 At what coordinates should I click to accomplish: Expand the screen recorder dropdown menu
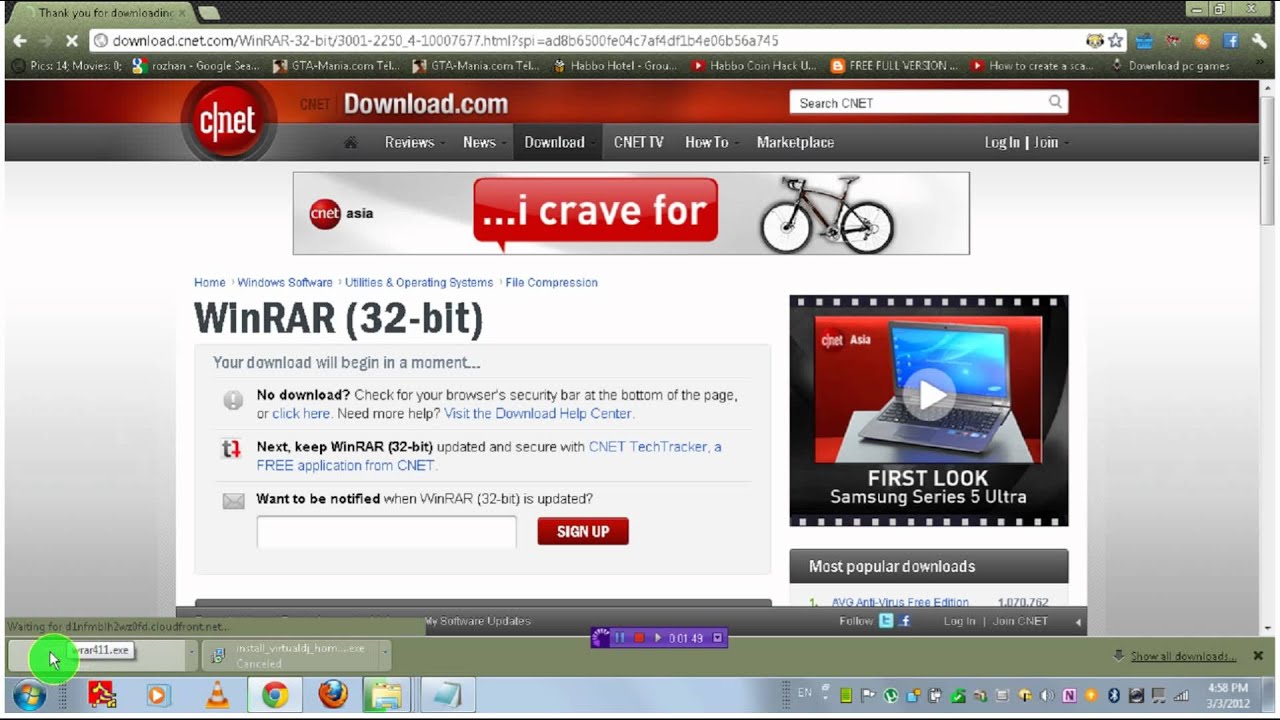pos(717,637)
